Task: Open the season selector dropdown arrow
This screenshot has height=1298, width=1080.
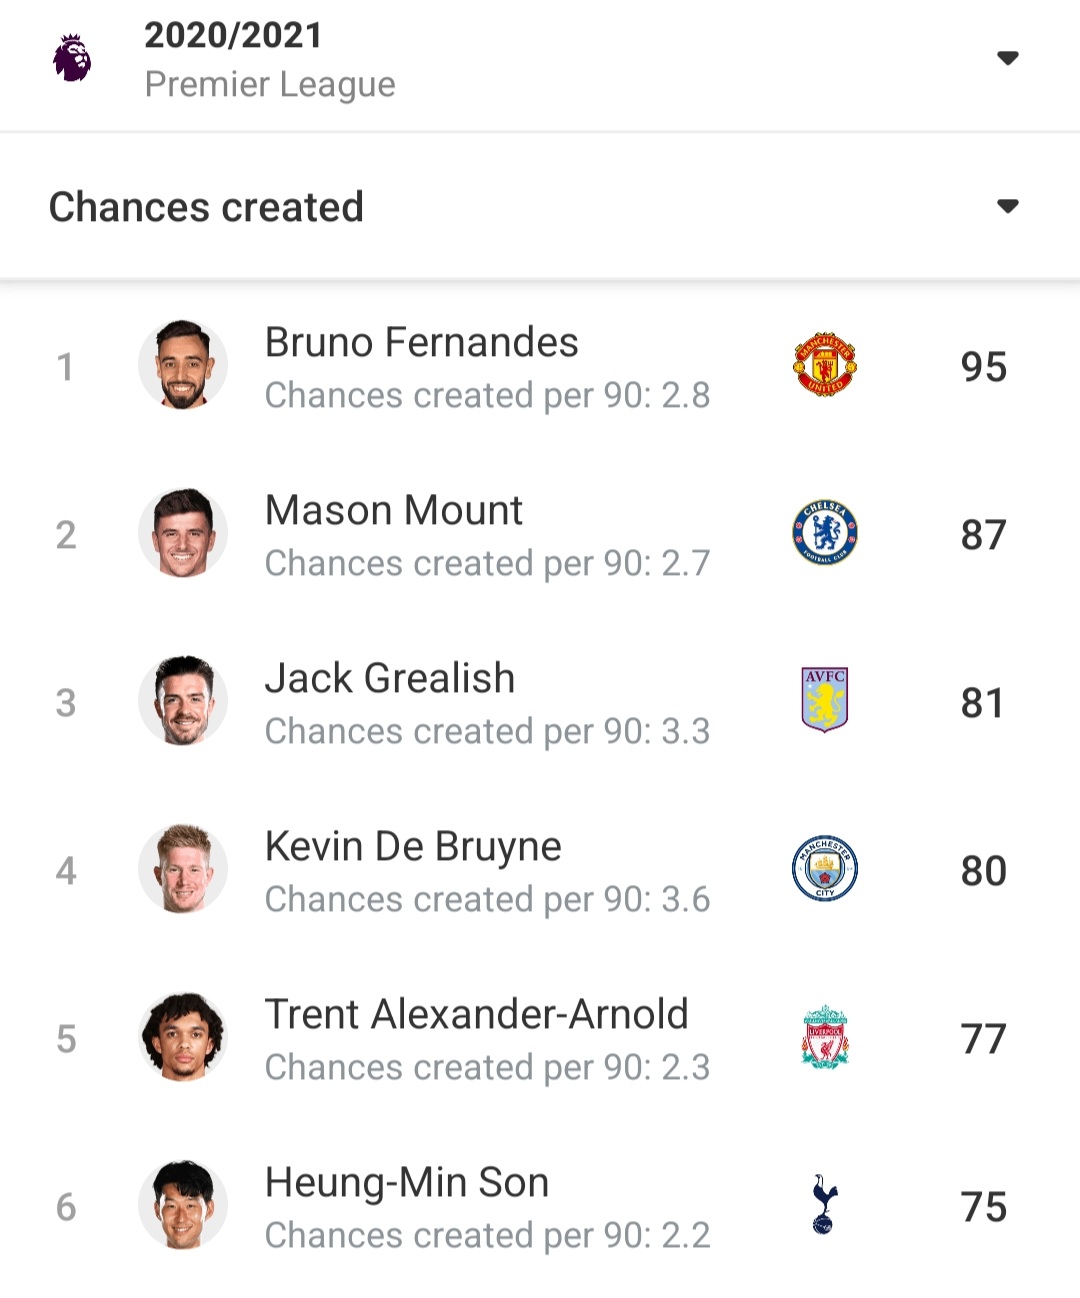Action: click(x=1008, y=58)
